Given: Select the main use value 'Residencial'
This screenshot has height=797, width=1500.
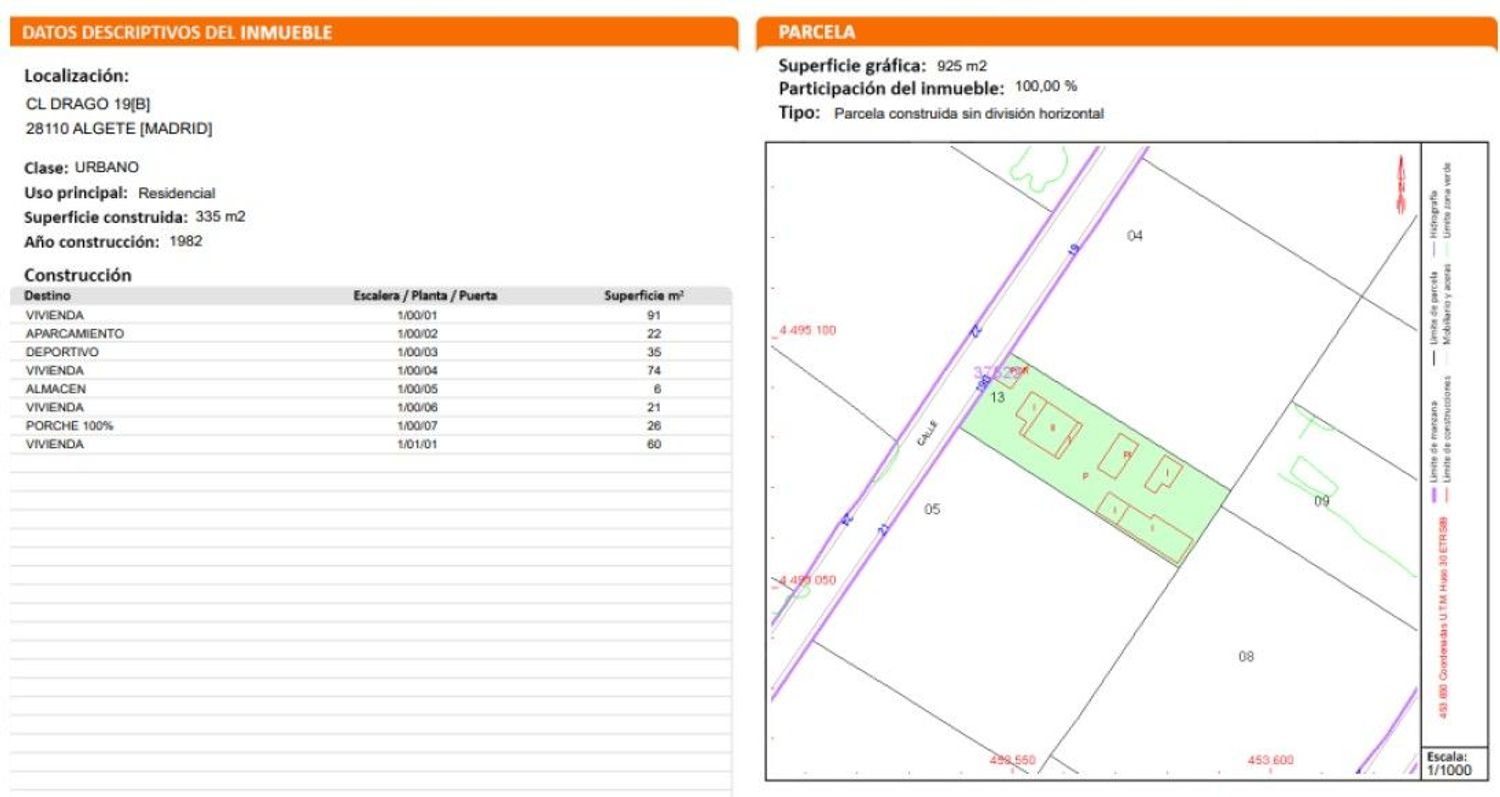Looking at the screenshot, I should pyautogui.click(x=177, y=193).
